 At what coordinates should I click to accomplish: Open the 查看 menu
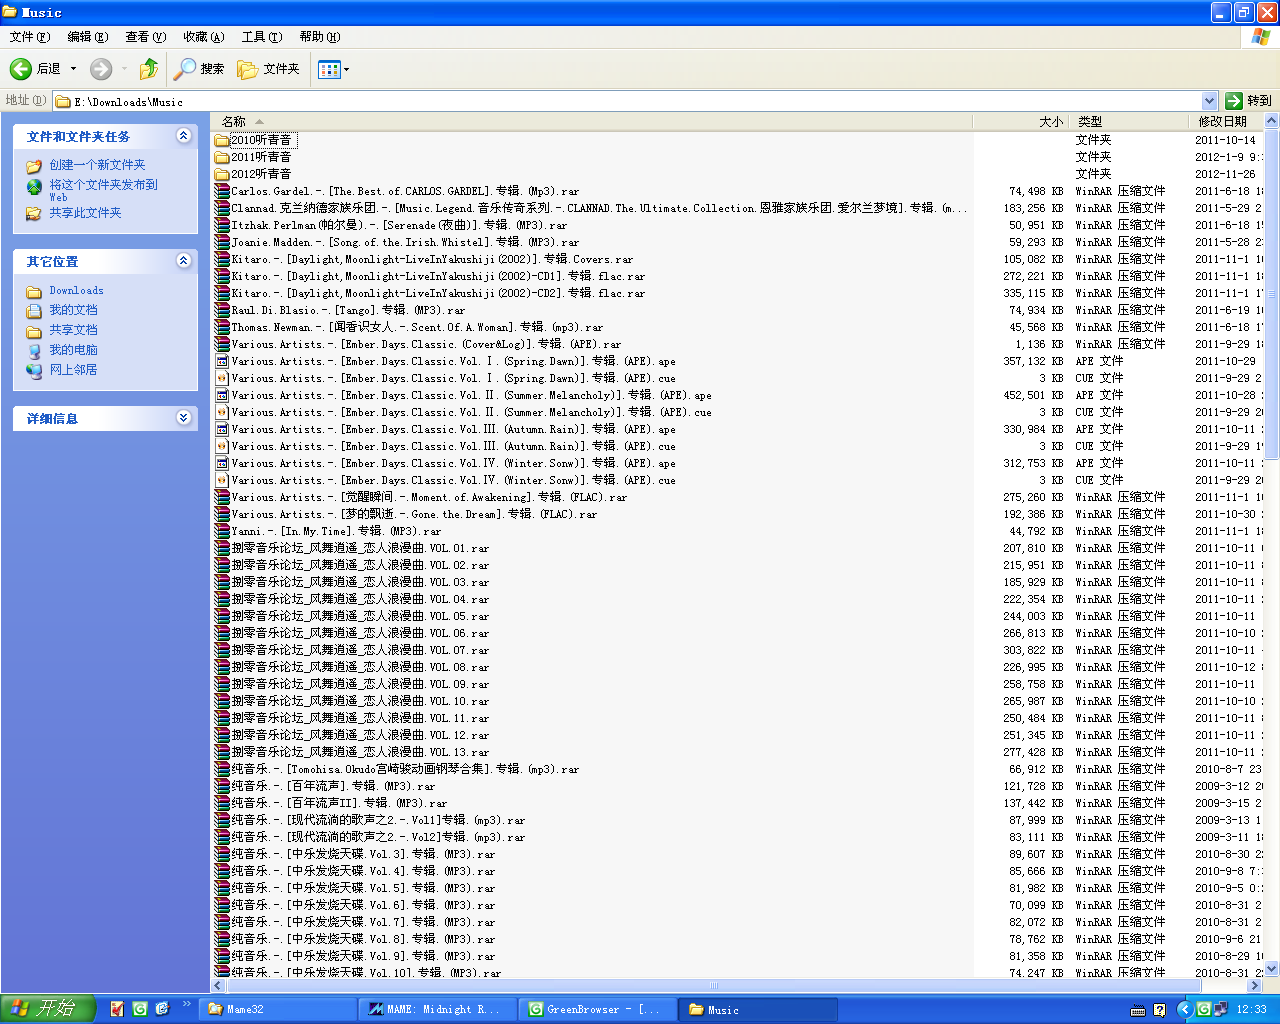(145, 37)
